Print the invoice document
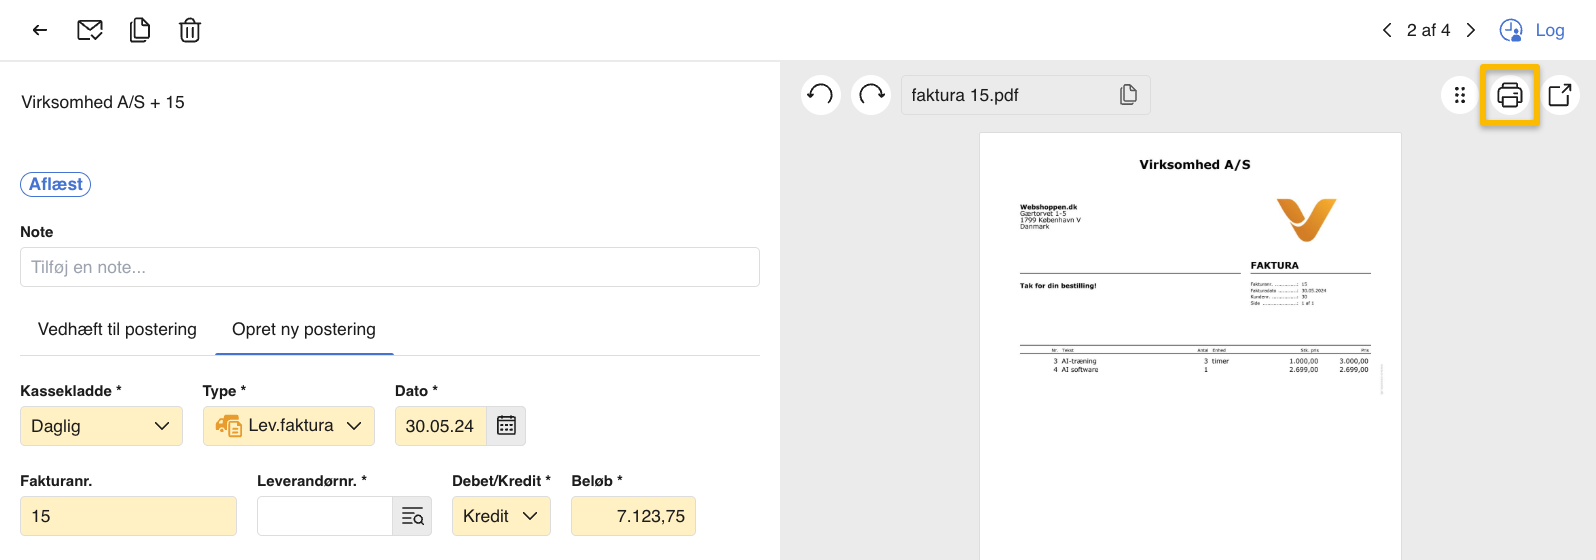 click(x=1509, y=95)
